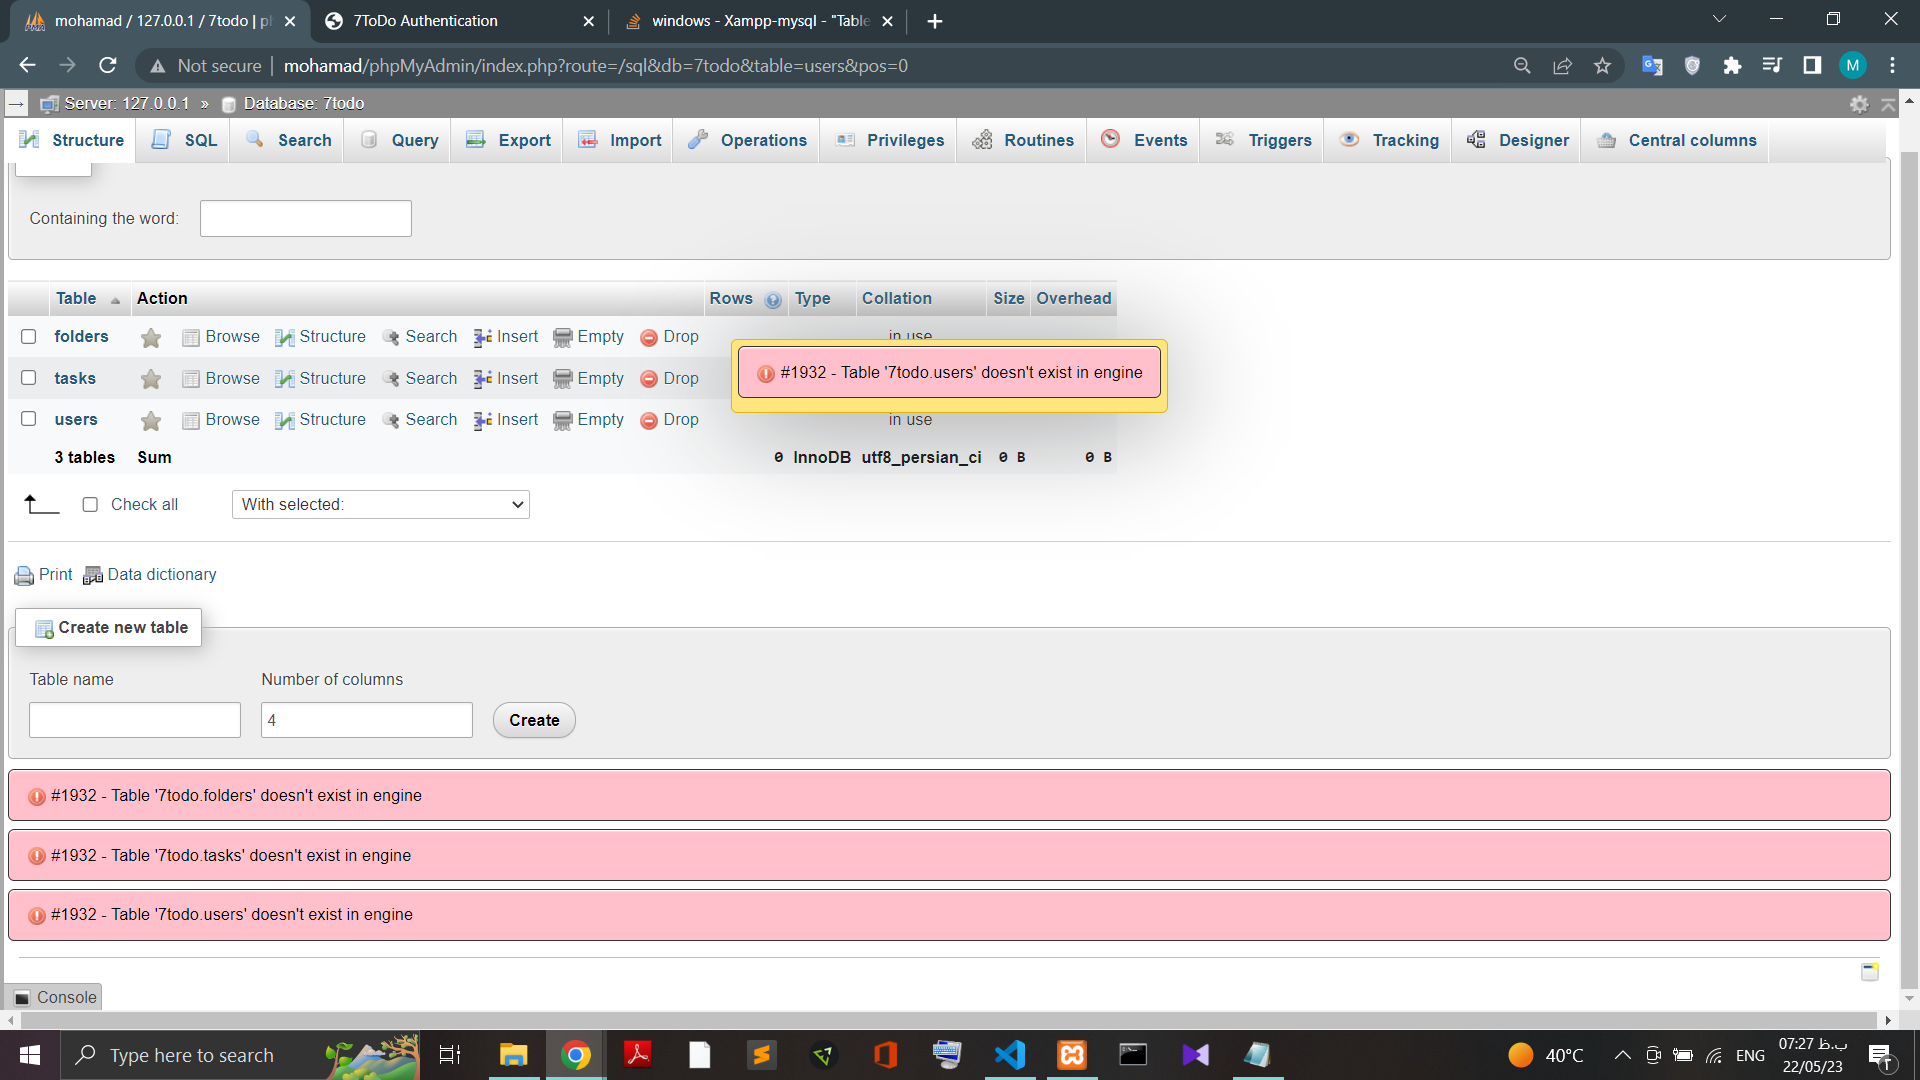Click the Google Translate extension icon
This screenshot has width=1920, height=1080.
click(1652, 66)
